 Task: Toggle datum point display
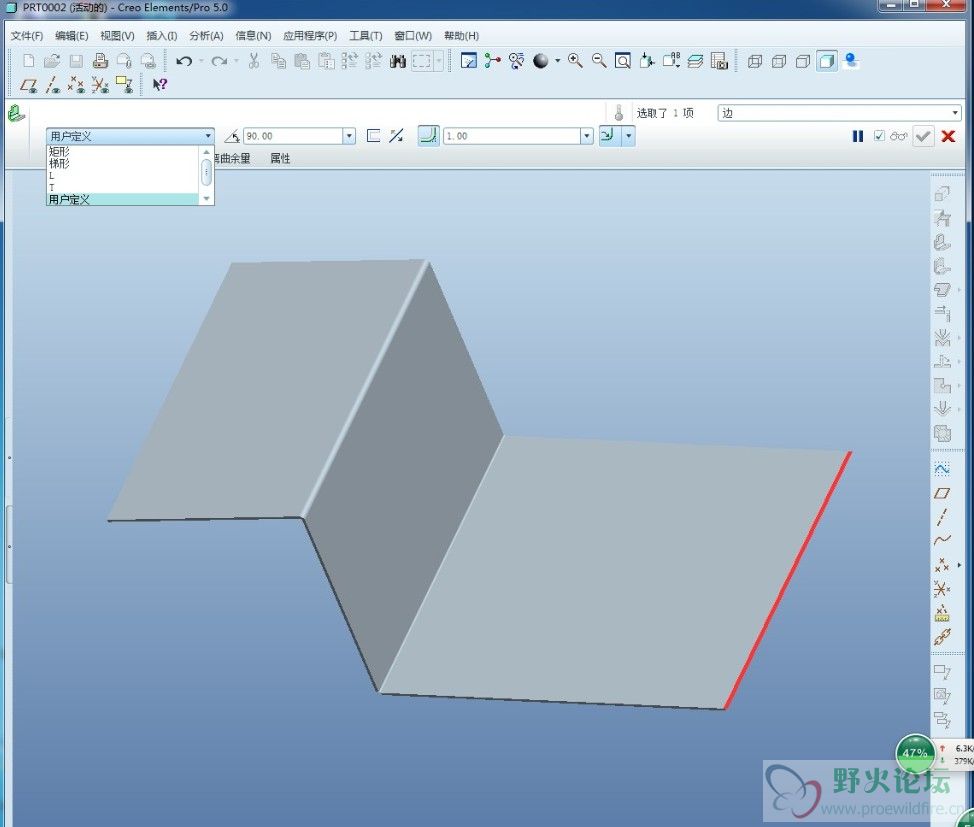(x=76, y=85)
